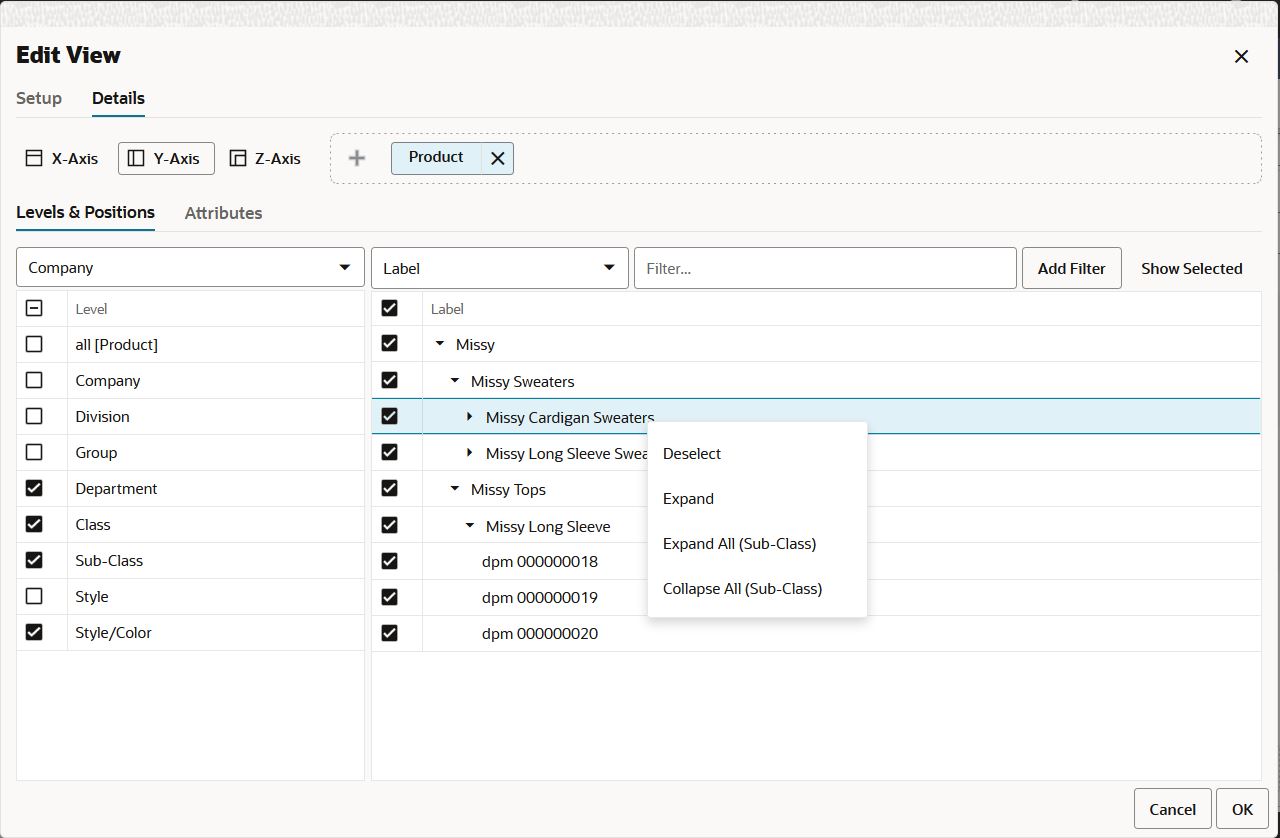Select the Y-Axis layout button

166,158
